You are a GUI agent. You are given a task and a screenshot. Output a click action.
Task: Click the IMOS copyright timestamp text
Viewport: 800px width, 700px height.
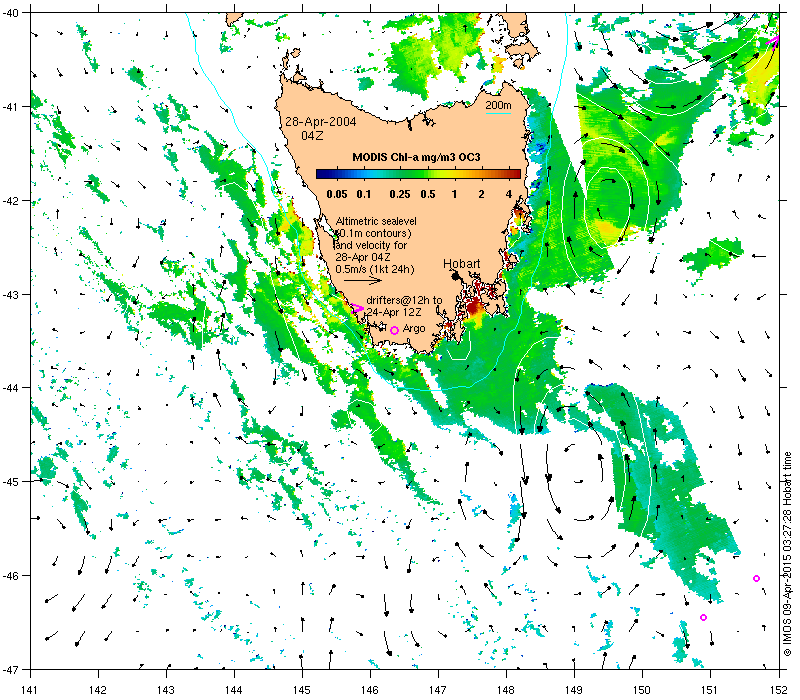coord(787,554)
